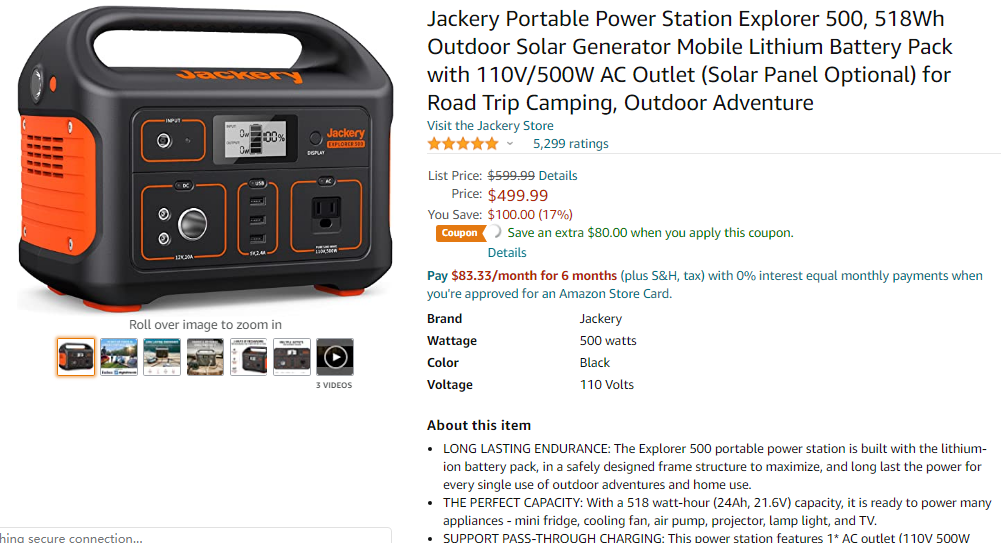Show the fourth thumbnail of outdoor use

pyautogui.click(x=205, y=357)
